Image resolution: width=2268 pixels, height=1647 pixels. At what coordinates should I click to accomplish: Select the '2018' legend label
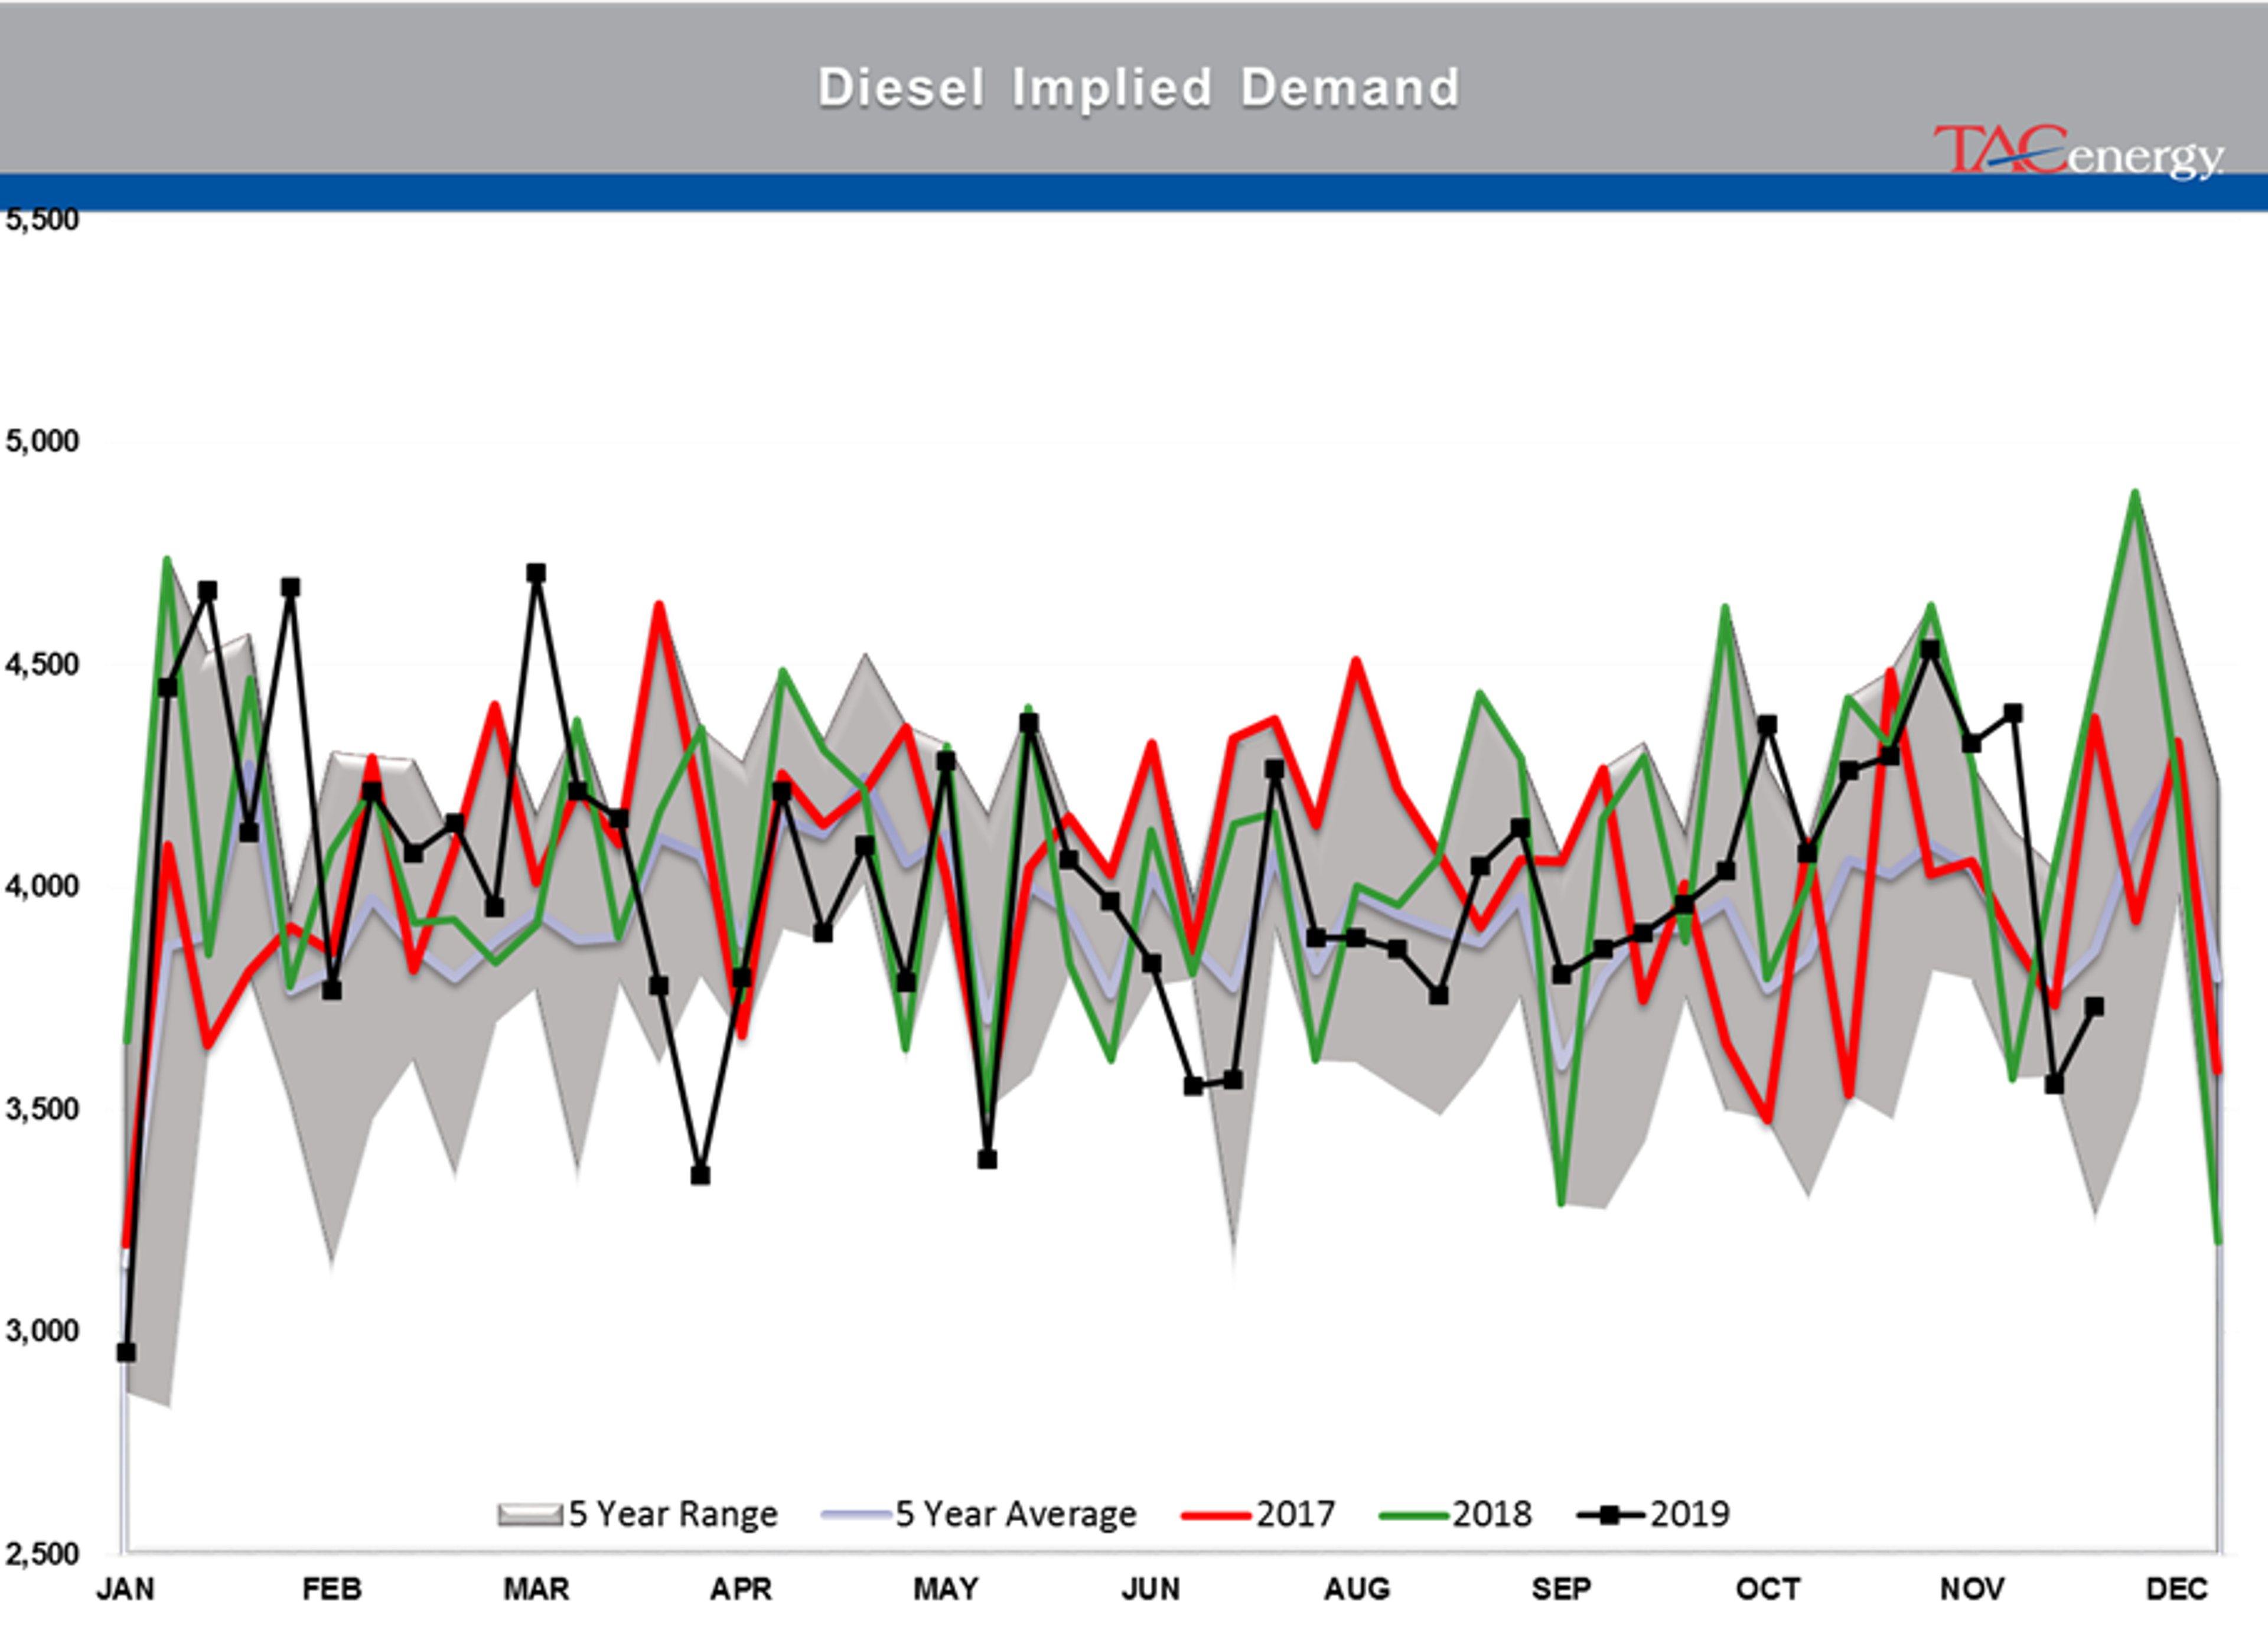click(1492, 1514)
